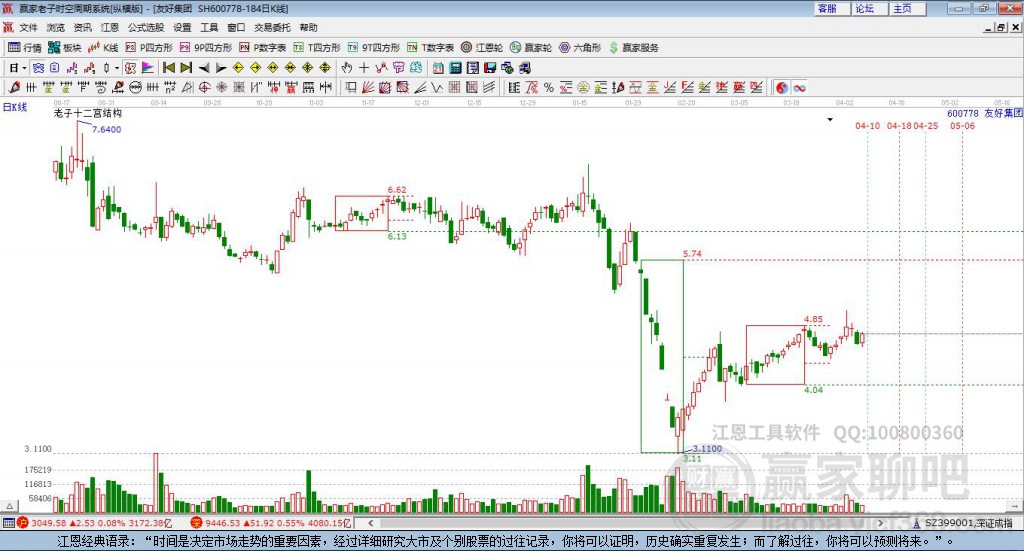Screen dimensions: 1024x551
Task: Select the percent % line tool
Action: [x=549, y=87]
